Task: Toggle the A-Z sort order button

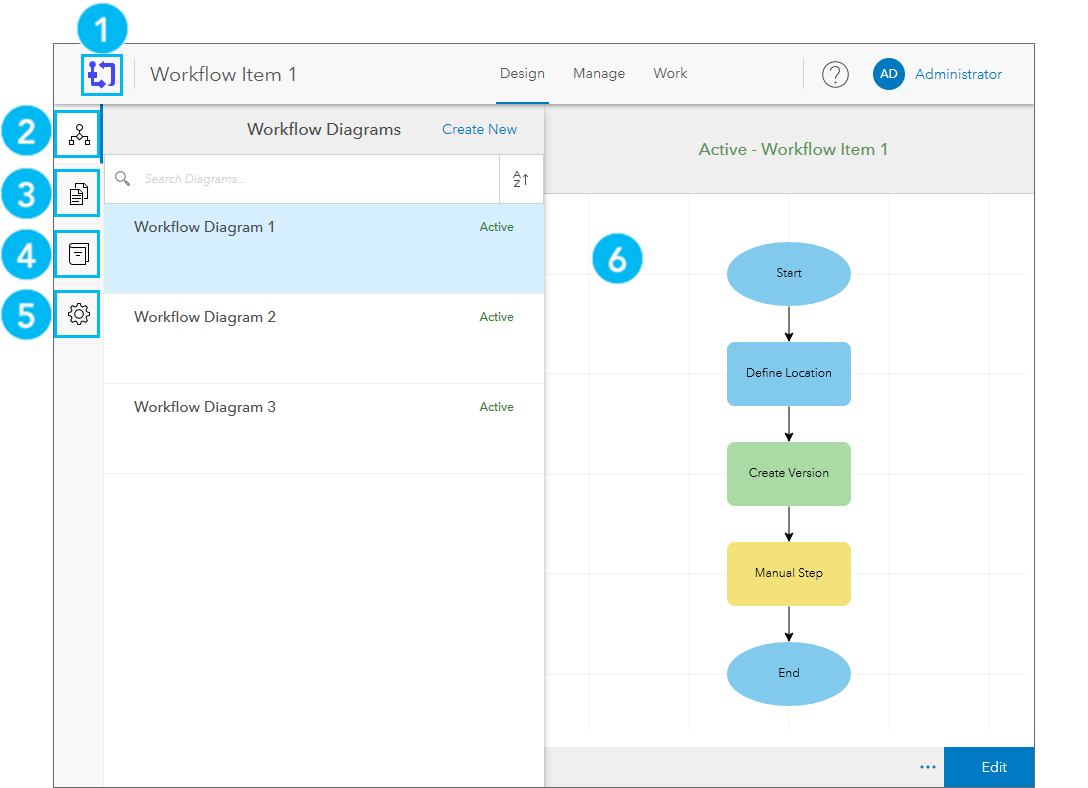Action: (x=521, y=179)
